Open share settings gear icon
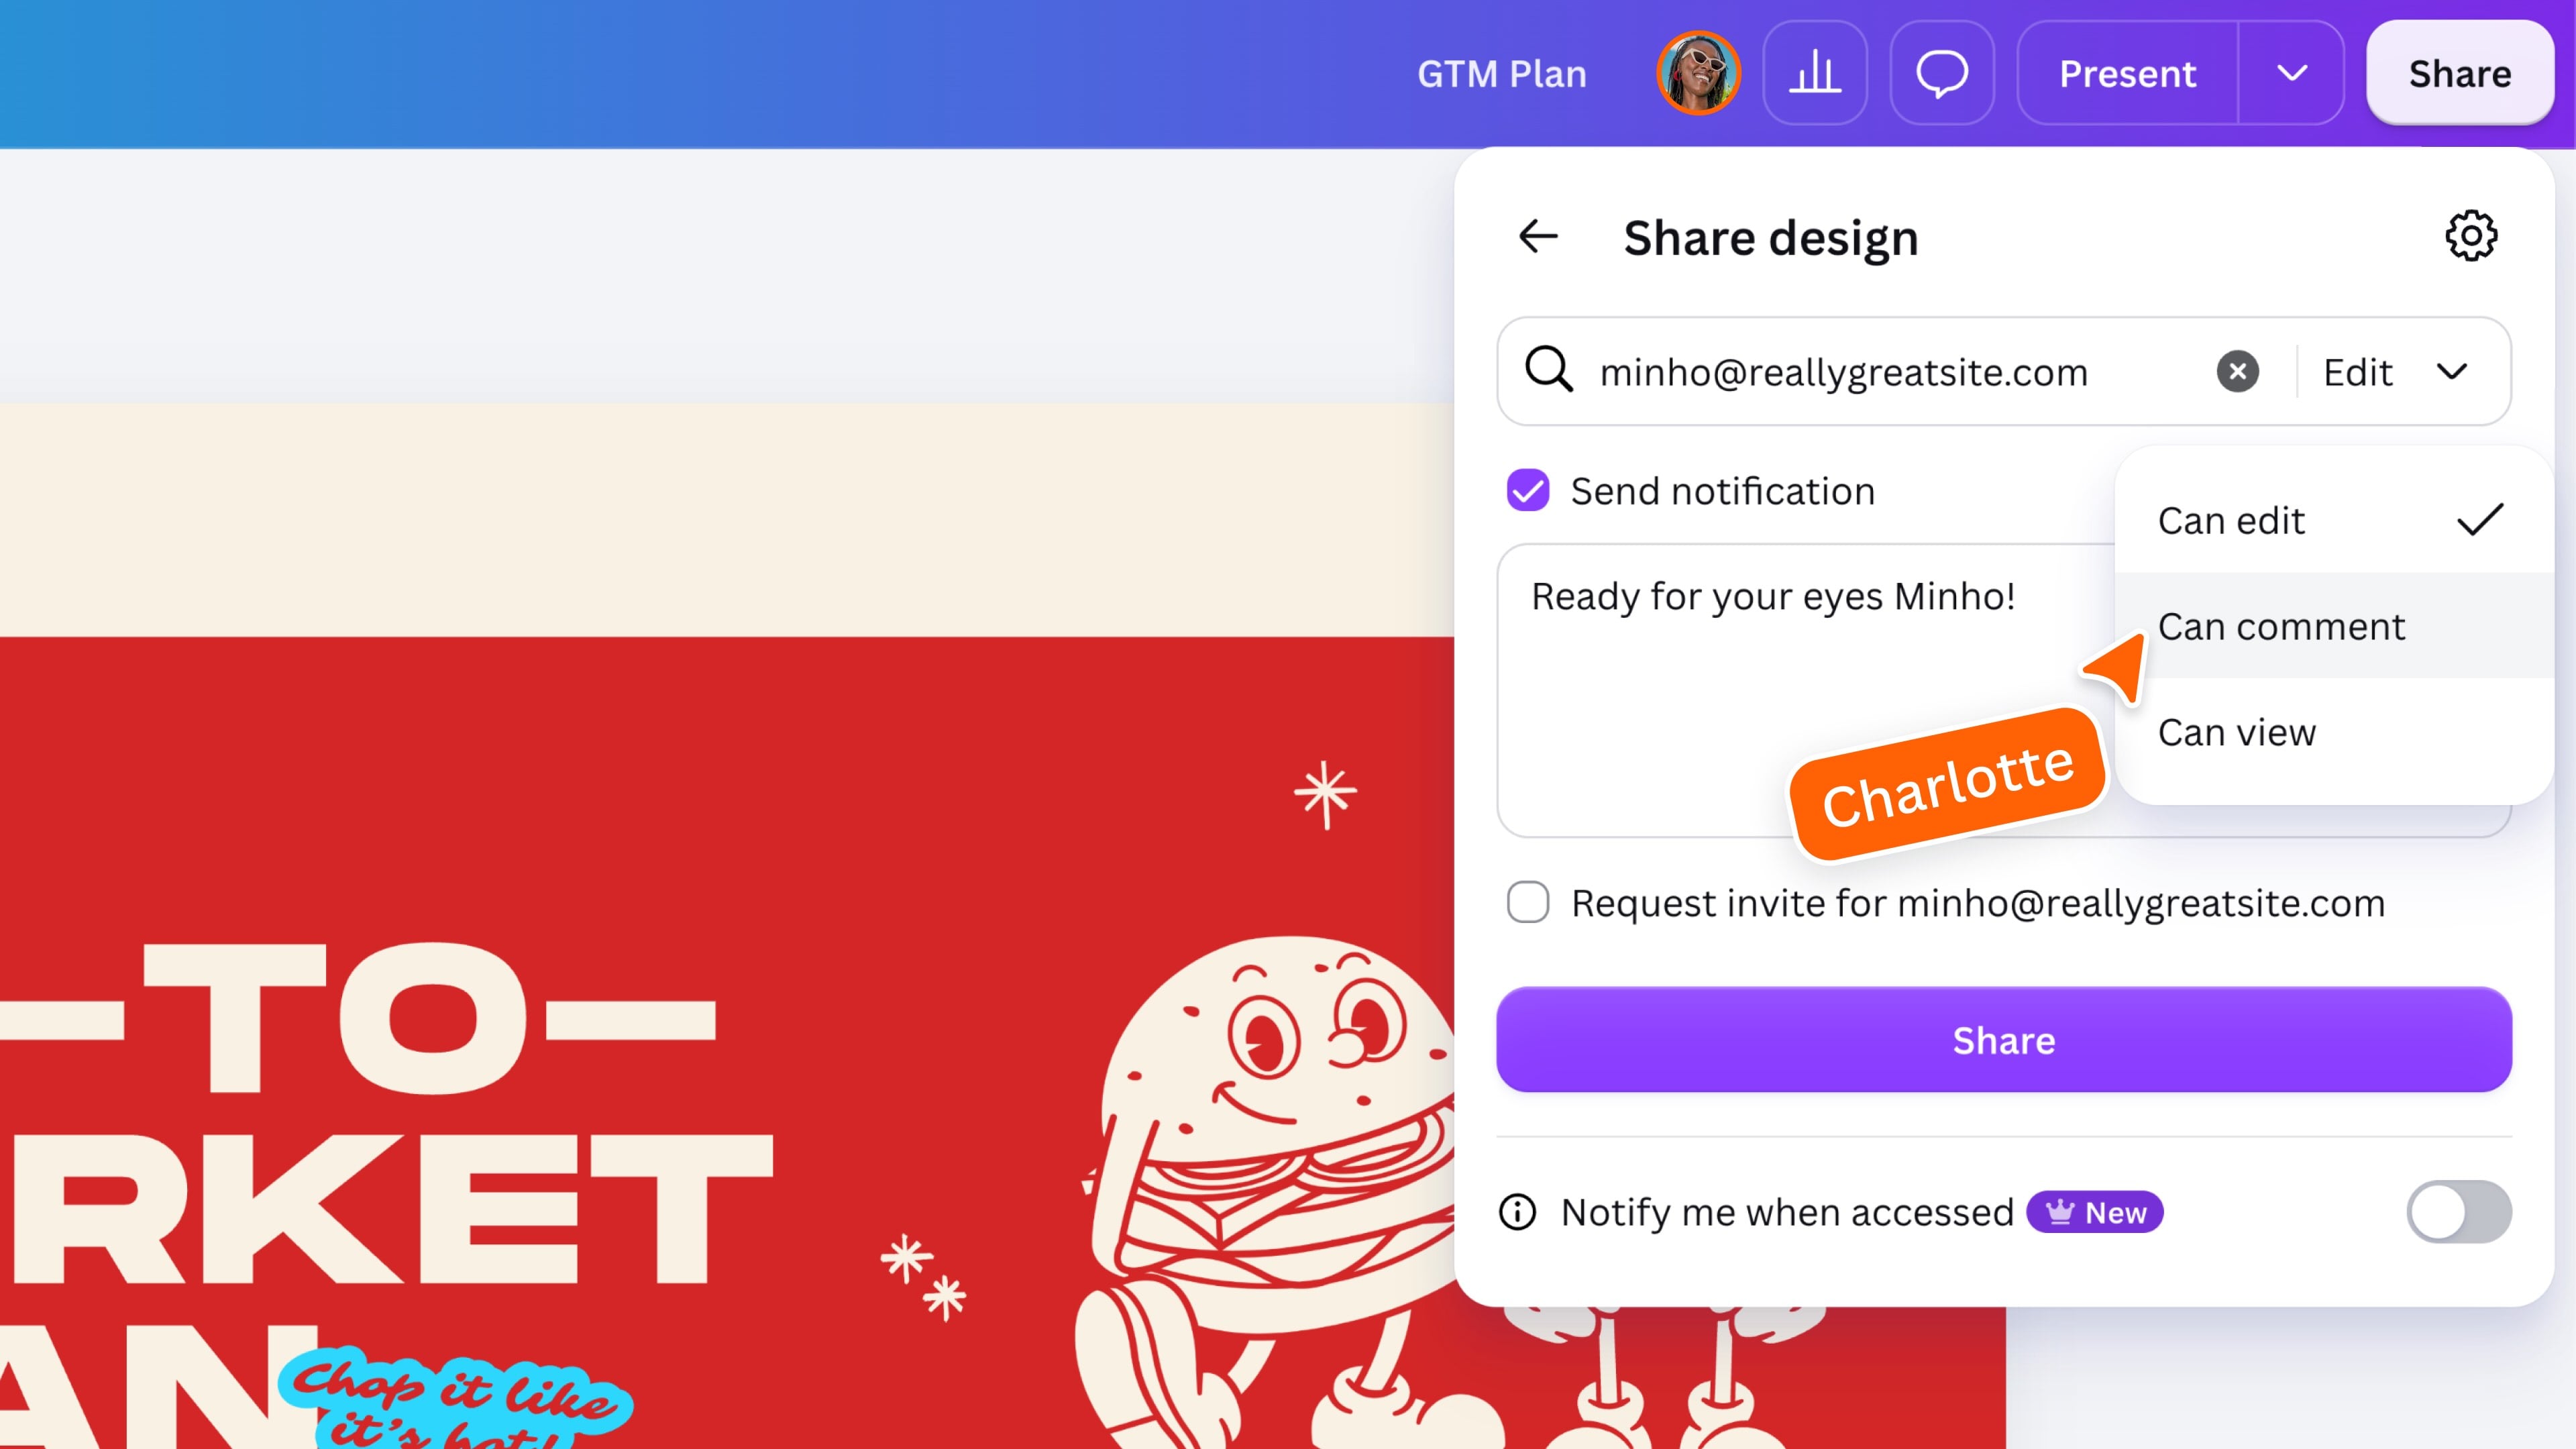Screen dimensions: 2576x1449 (x=2471, y=236)
